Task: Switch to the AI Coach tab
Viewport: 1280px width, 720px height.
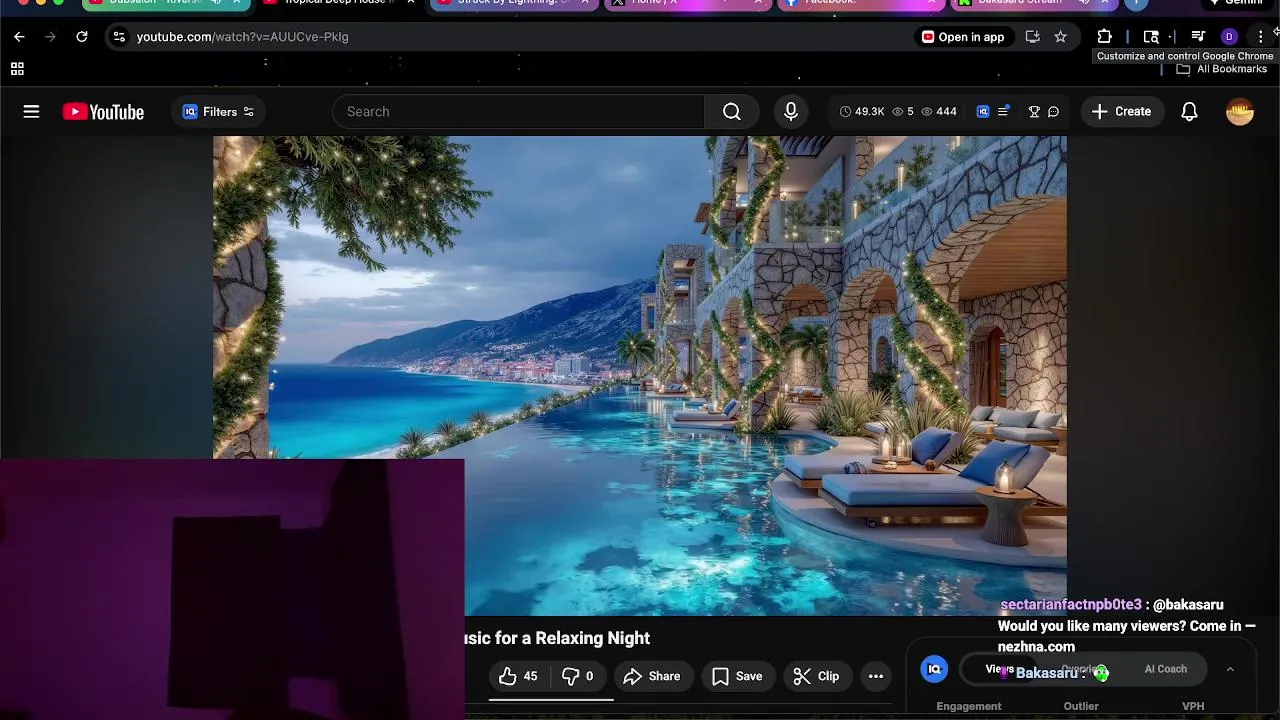Action: tap(1166, 669)
